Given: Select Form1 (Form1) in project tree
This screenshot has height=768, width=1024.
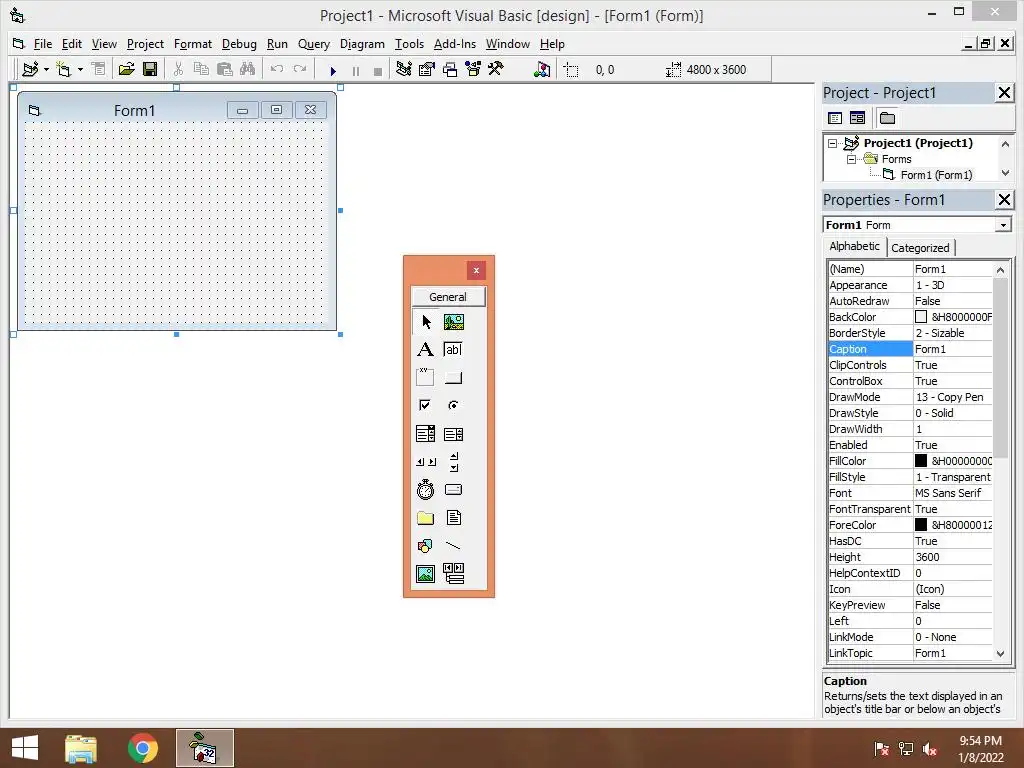Looking at the screenshot, I should coord(936,175).
